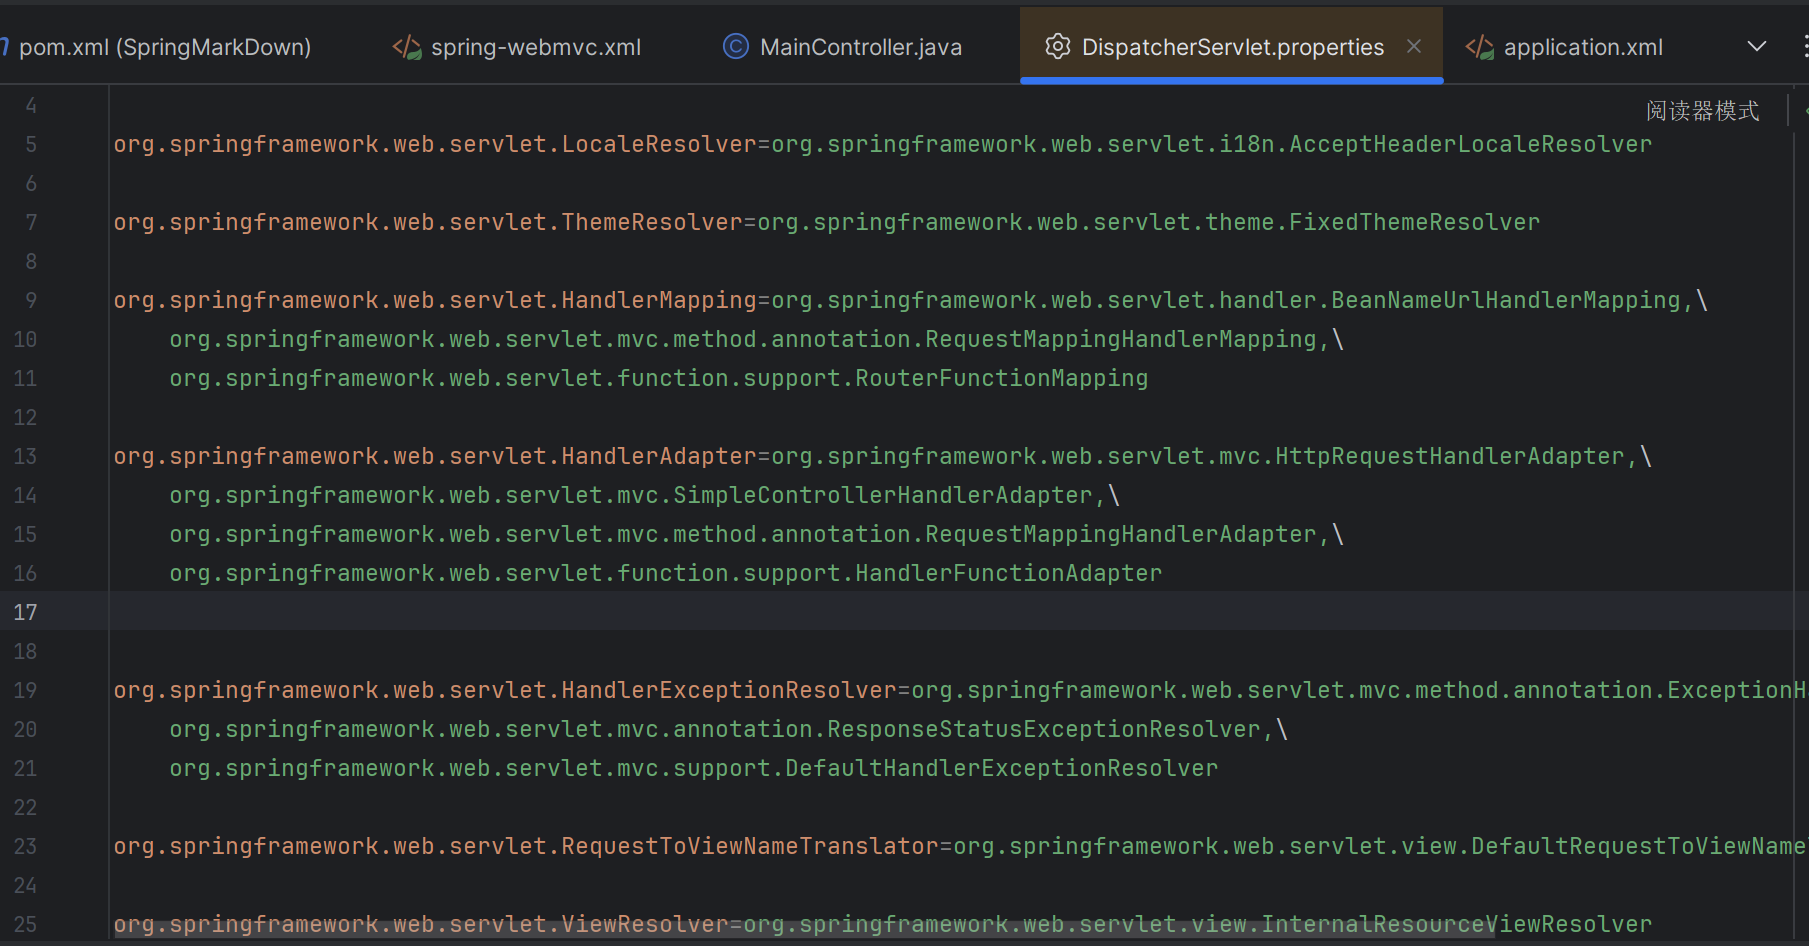1809x946 pixels.
Task: Click line number 13 in gutter
Action: [25, 456]
